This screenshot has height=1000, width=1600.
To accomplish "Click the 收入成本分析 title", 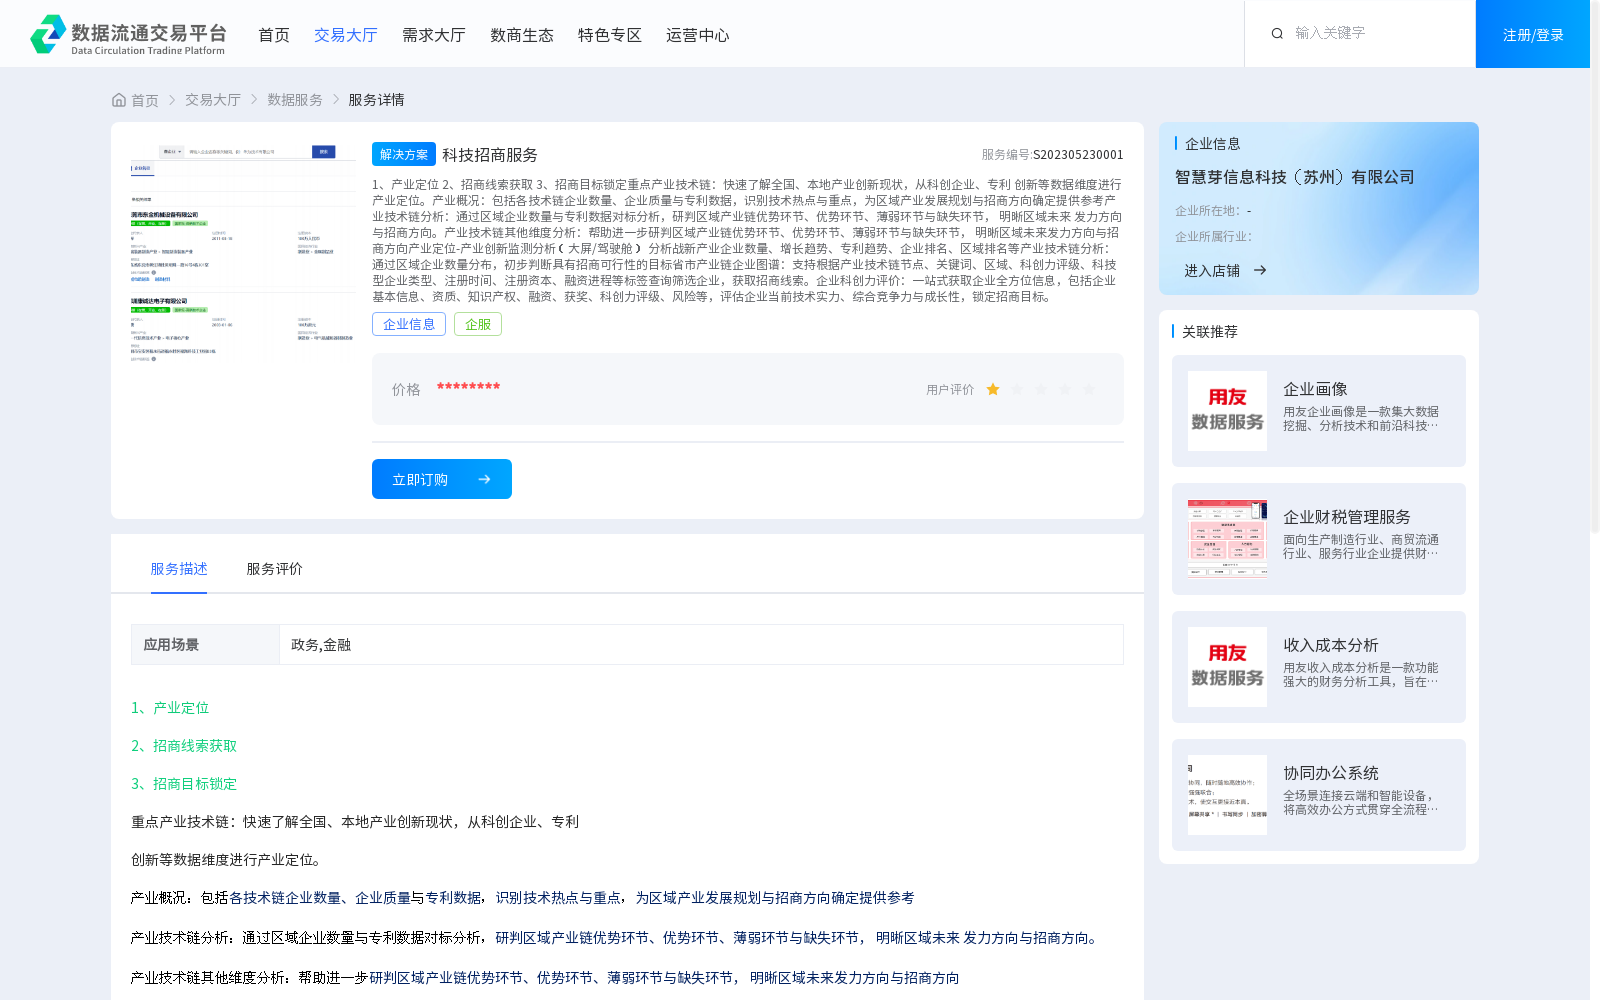I will click(x=1331, y=645).
